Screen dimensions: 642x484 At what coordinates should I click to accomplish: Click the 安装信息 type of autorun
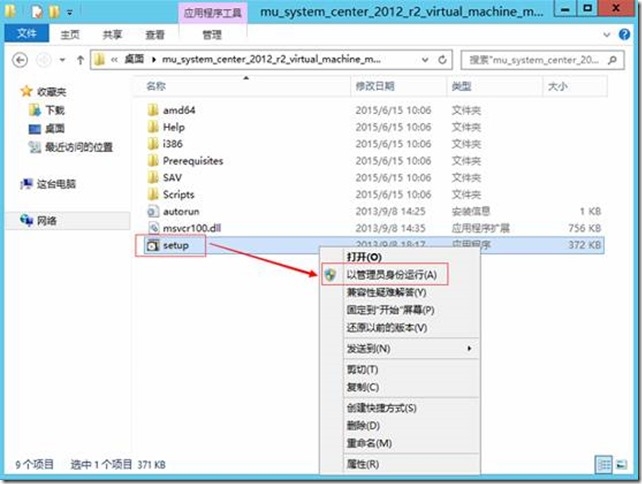coord(470,211)
